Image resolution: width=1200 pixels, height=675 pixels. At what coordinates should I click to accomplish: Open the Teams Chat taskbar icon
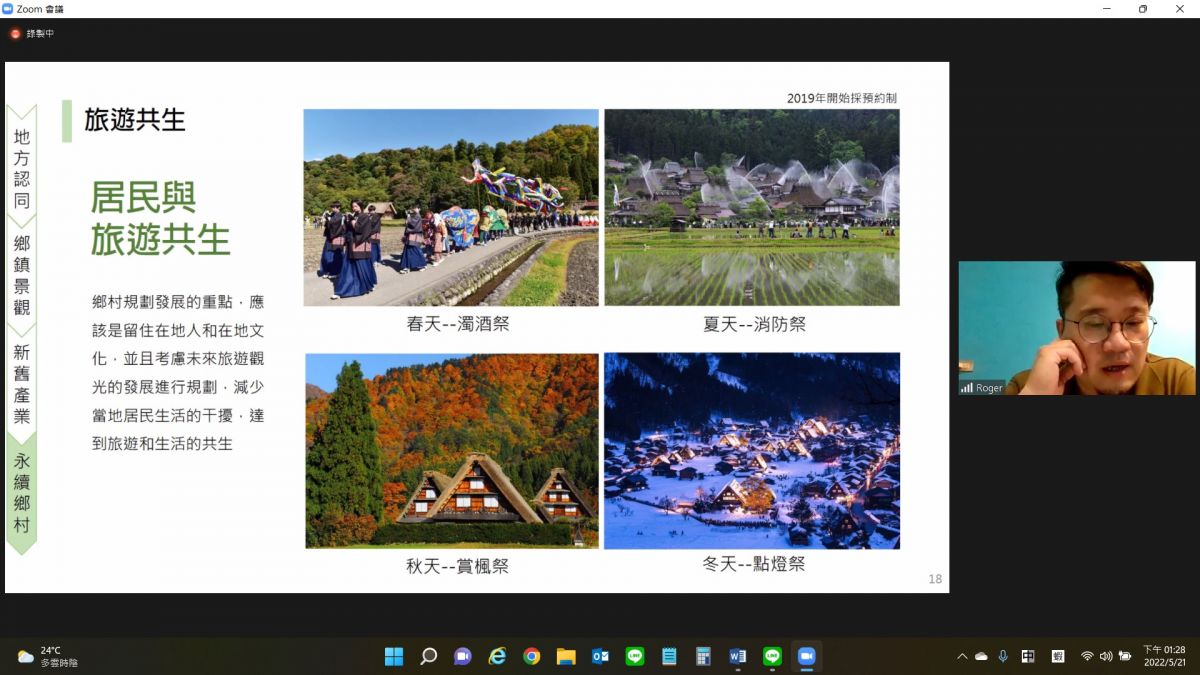[x=463, y=656]
